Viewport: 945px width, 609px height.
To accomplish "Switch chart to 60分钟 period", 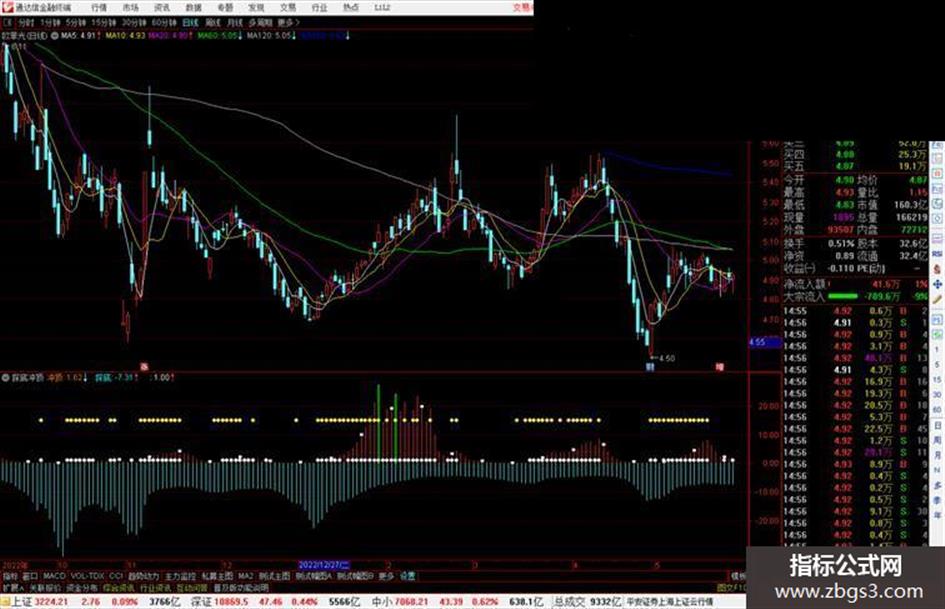I will pyautogui.click(x=163, y=22).
